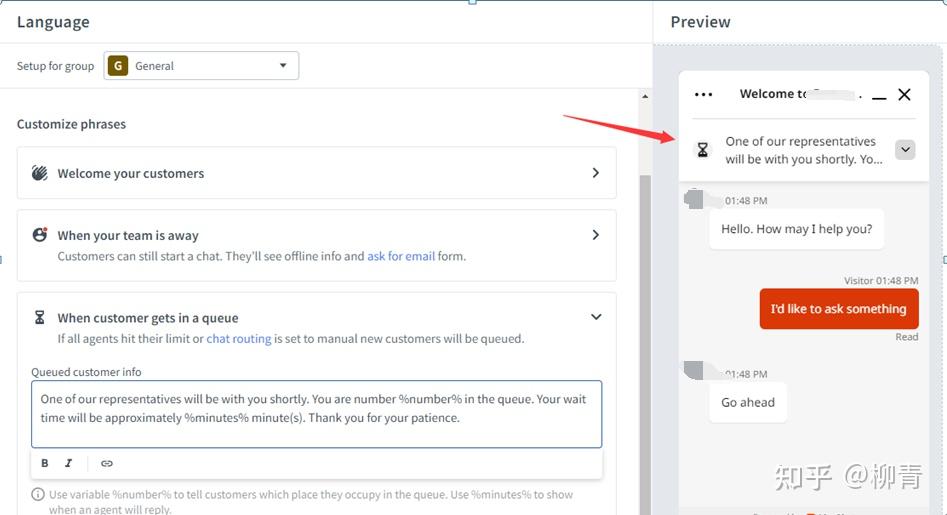Click the Italic formatting icon
This screenshot has width=947, height=515.
coord(68,463)
